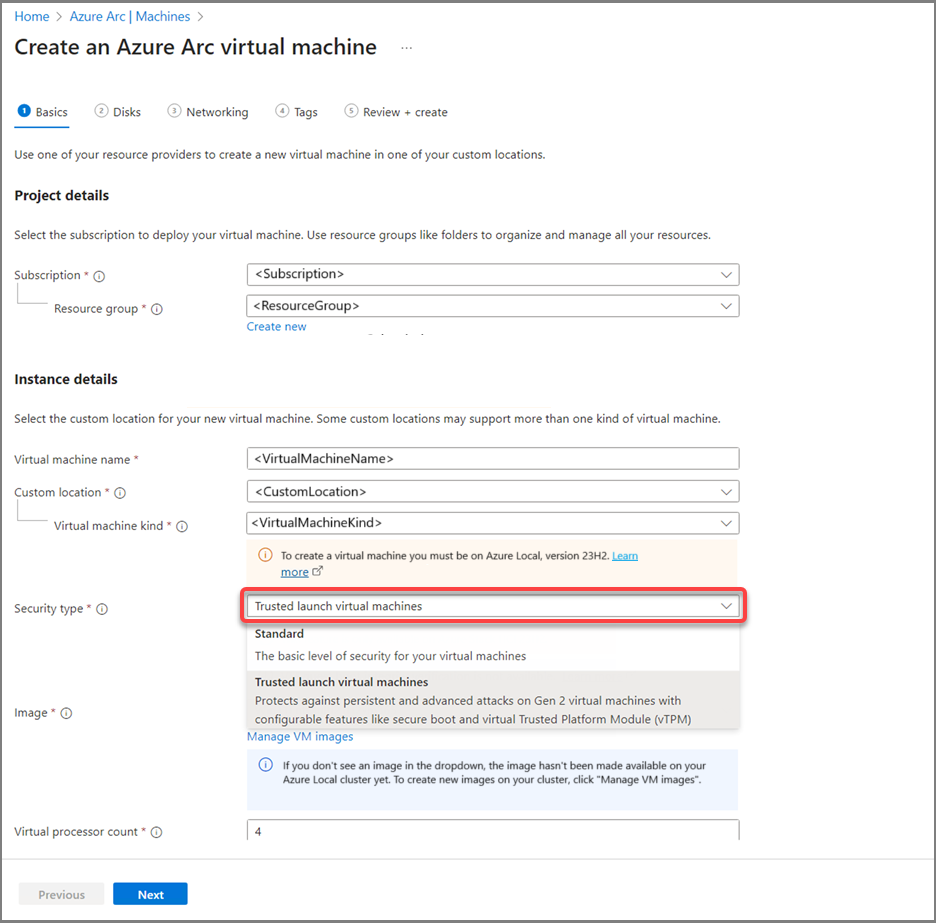Click the 'Project details' heading
The width and height of the screenshot is (936, 924).
point(61,196)
